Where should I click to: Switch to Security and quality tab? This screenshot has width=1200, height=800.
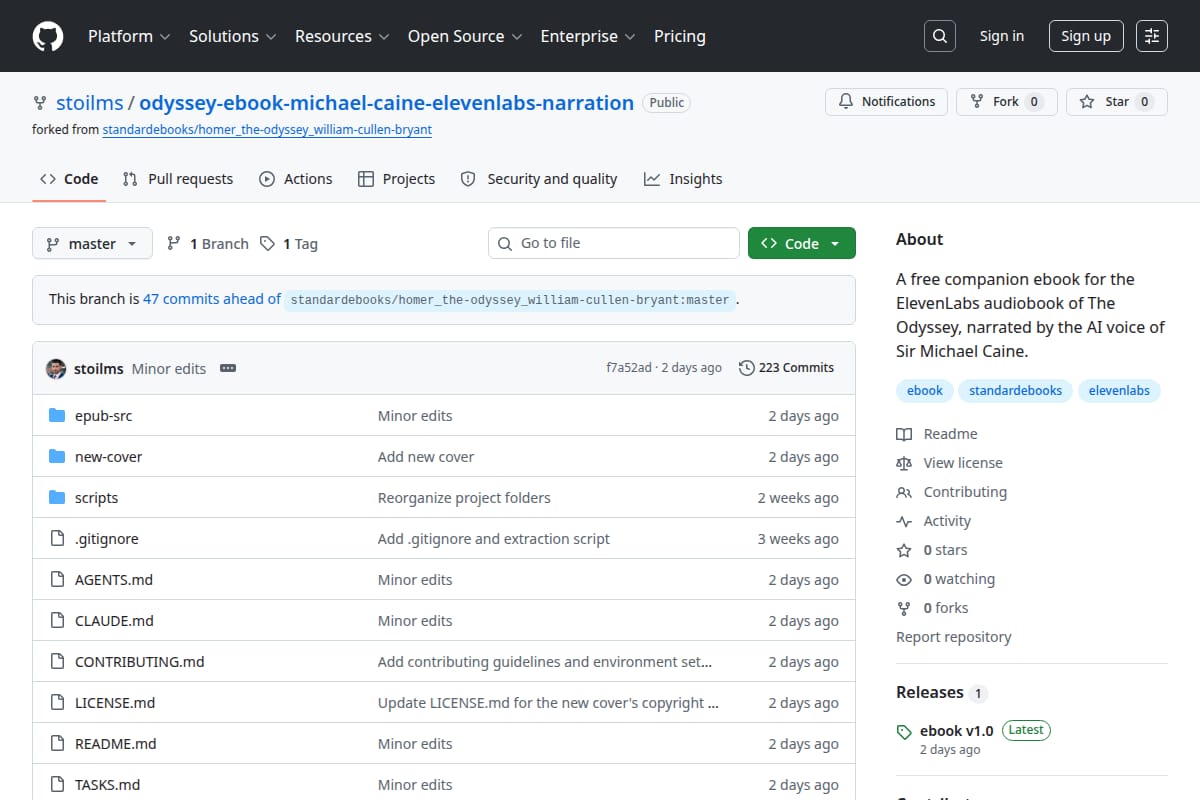click(538, 179)
